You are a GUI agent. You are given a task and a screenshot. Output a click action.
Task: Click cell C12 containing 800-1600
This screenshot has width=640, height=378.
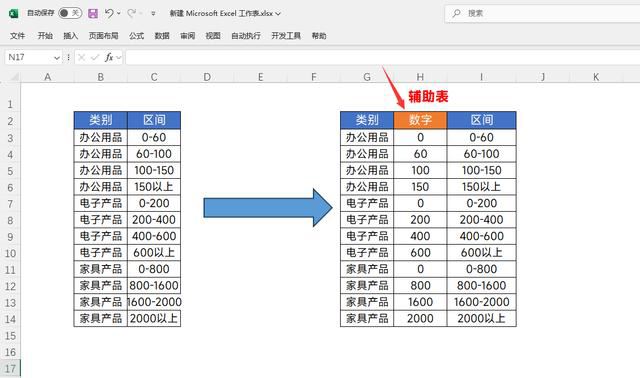tap(154, 285)
